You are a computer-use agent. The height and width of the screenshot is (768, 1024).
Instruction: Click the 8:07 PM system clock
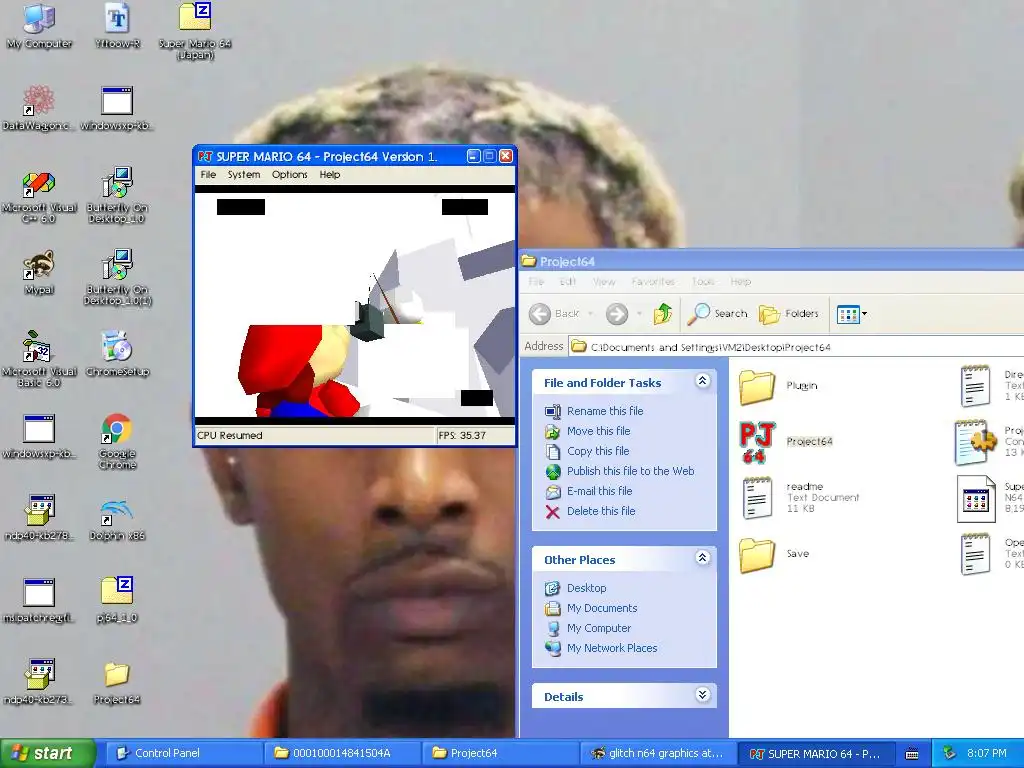(x=986, y=753)
